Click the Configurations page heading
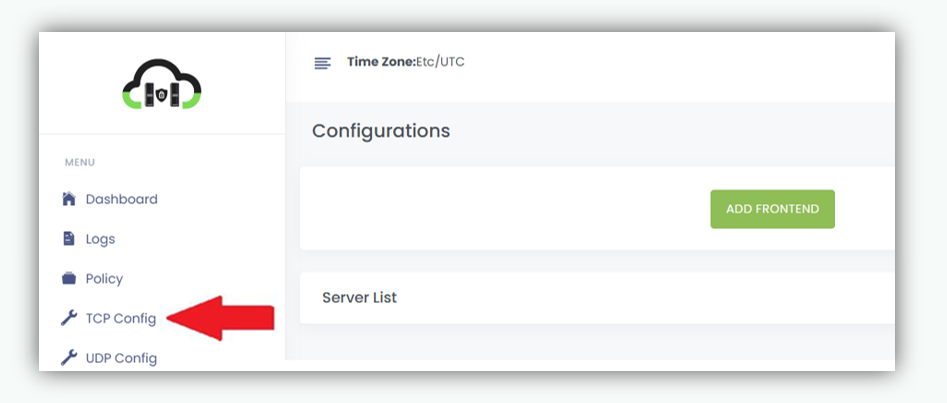This screenshot has height=403, width=947. (381, 131)
